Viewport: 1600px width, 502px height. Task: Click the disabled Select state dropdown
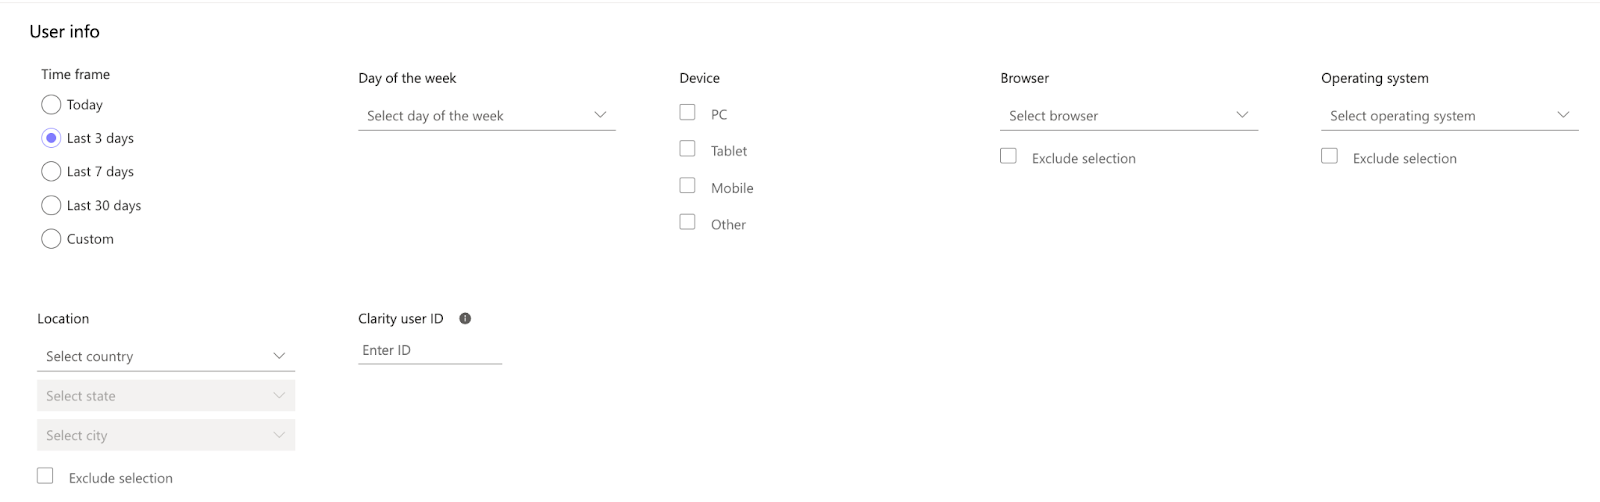(x=166, y=396)
